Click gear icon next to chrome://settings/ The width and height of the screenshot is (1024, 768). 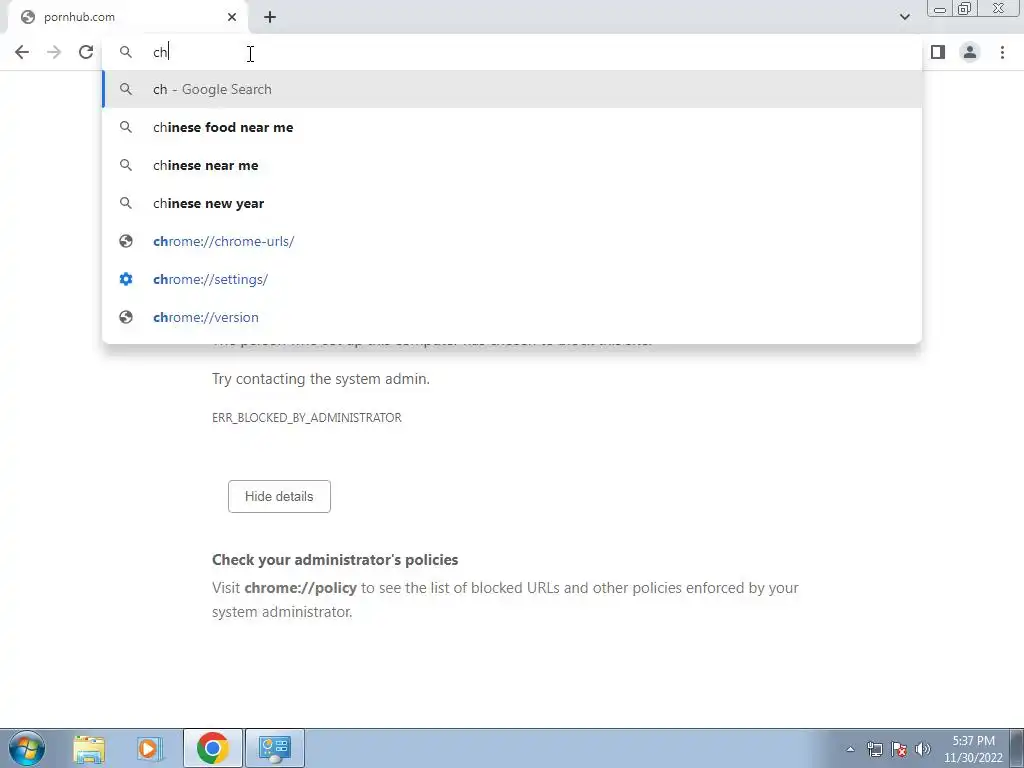[126, 279]
